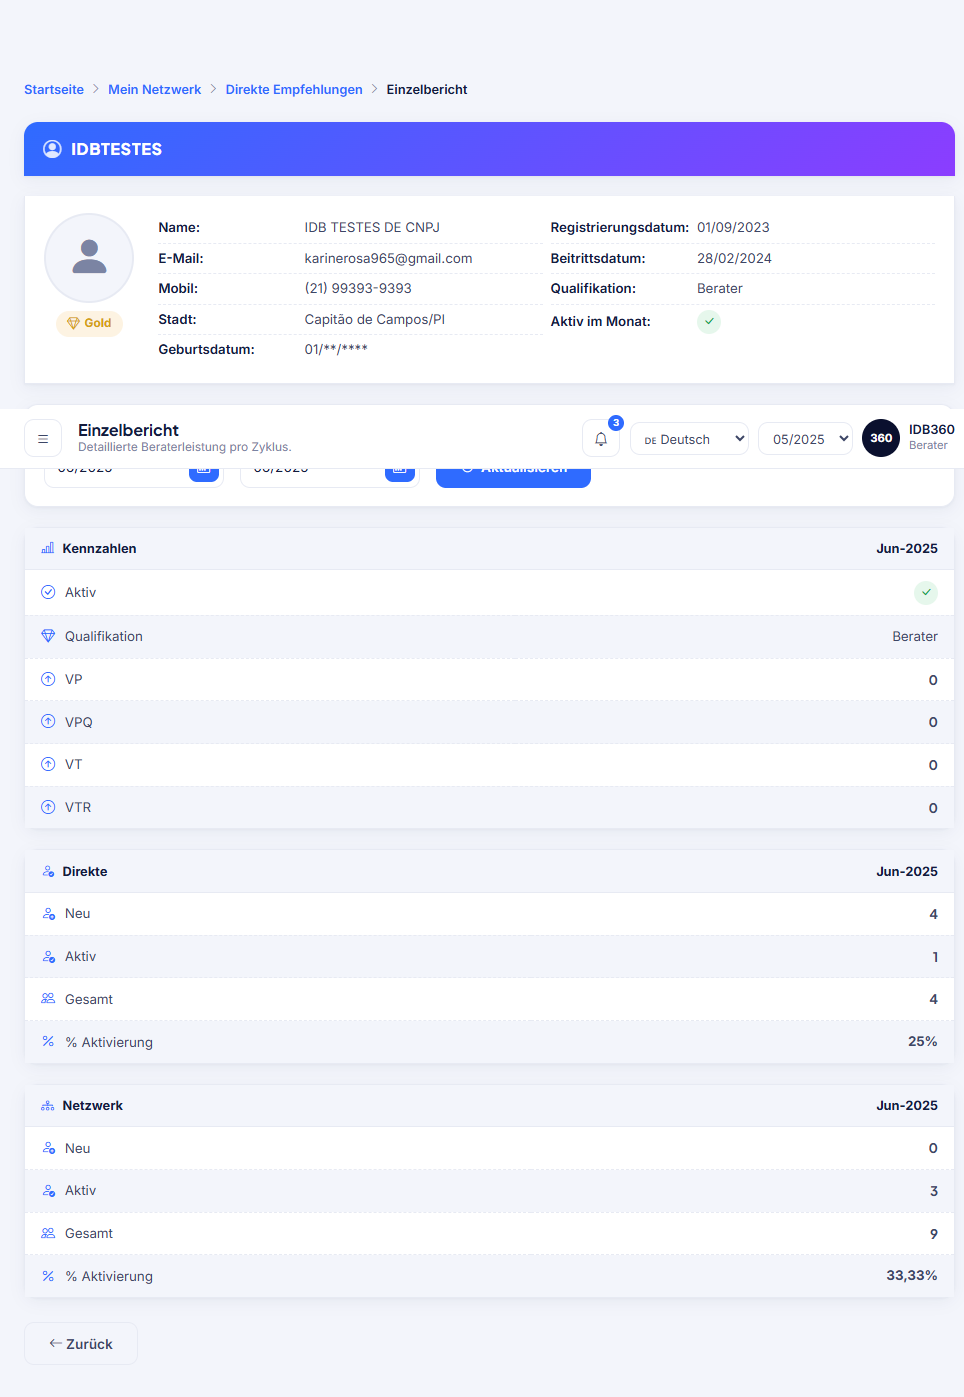Click the 360 user avatar
This screenshot has width=964, height=1397.
point(881,438)
